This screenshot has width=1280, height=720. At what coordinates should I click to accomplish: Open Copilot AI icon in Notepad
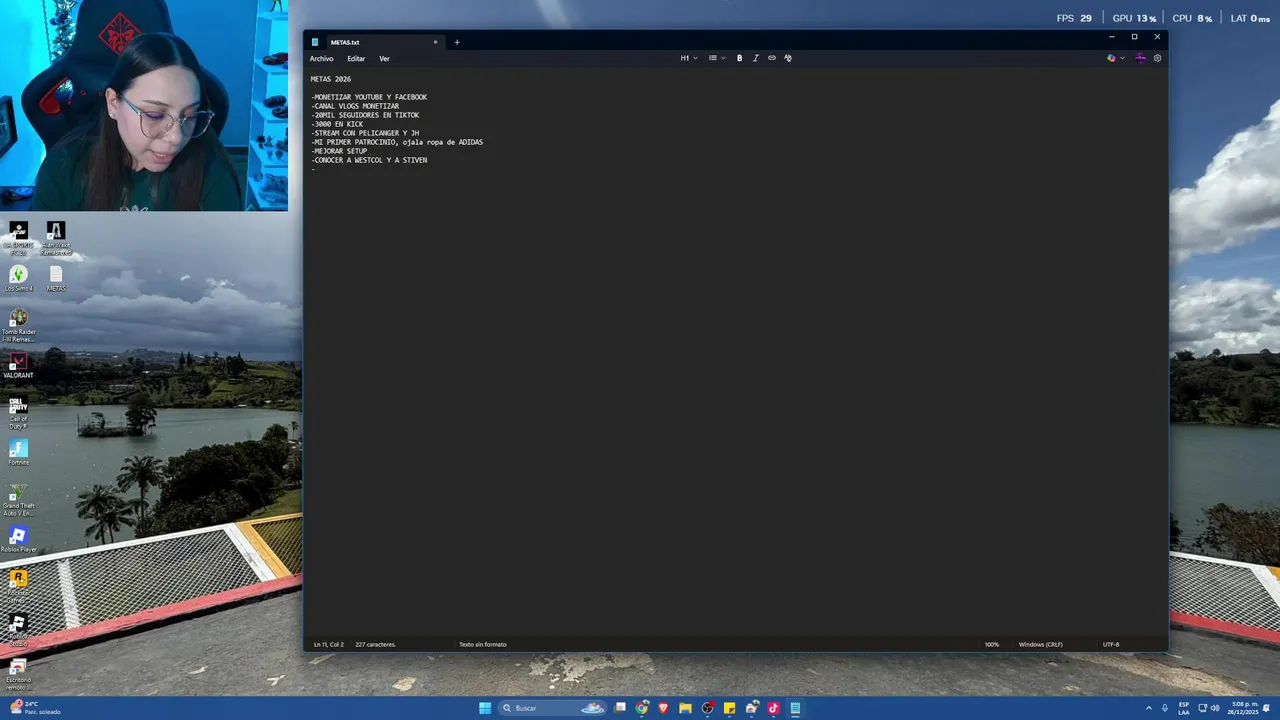1111,58
